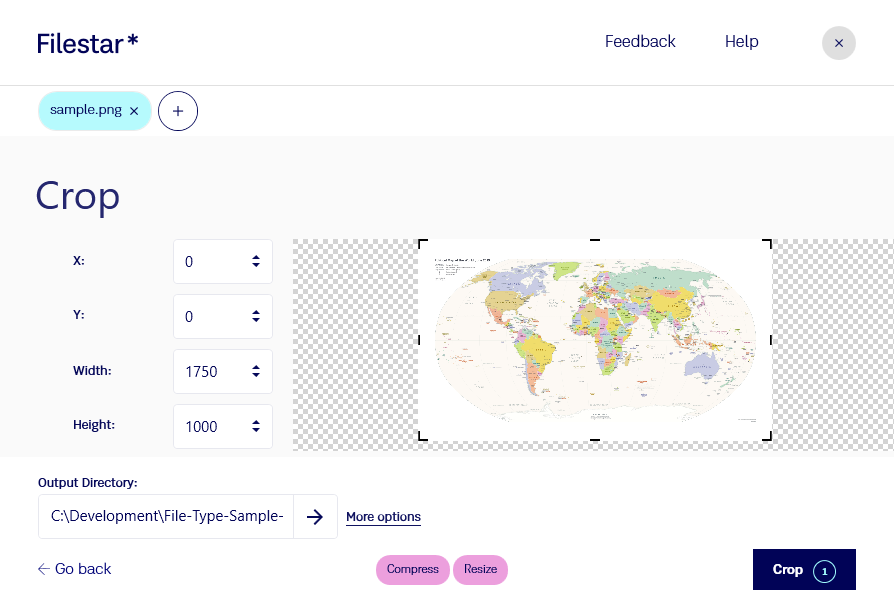Remove sample.png using its x icon
The width and height of the screenshot is (894, 600).
(134, 111)
